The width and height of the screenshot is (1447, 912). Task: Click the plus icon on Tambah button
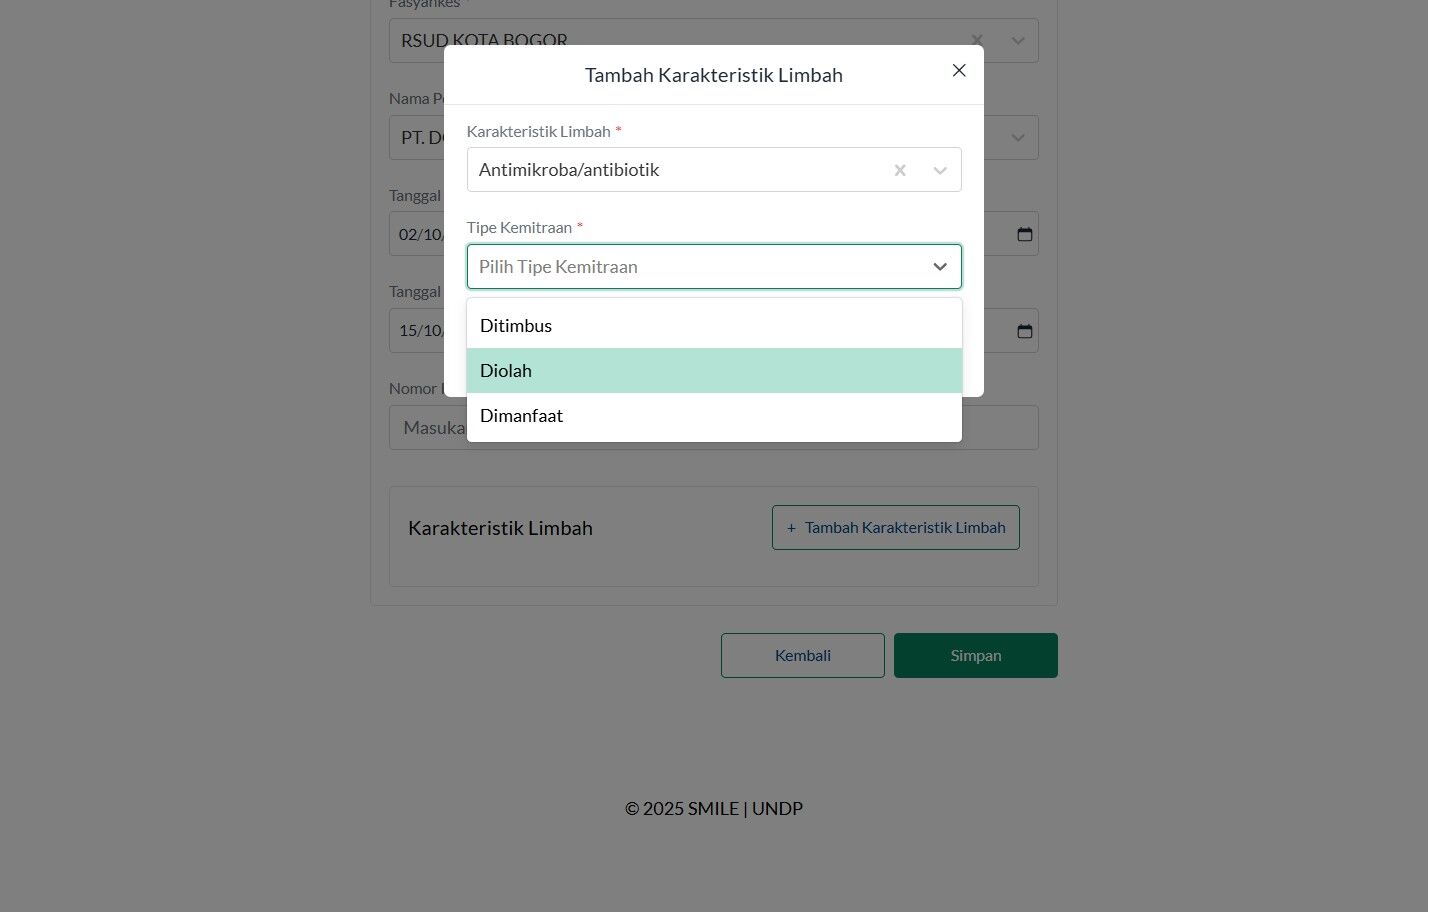791,528
